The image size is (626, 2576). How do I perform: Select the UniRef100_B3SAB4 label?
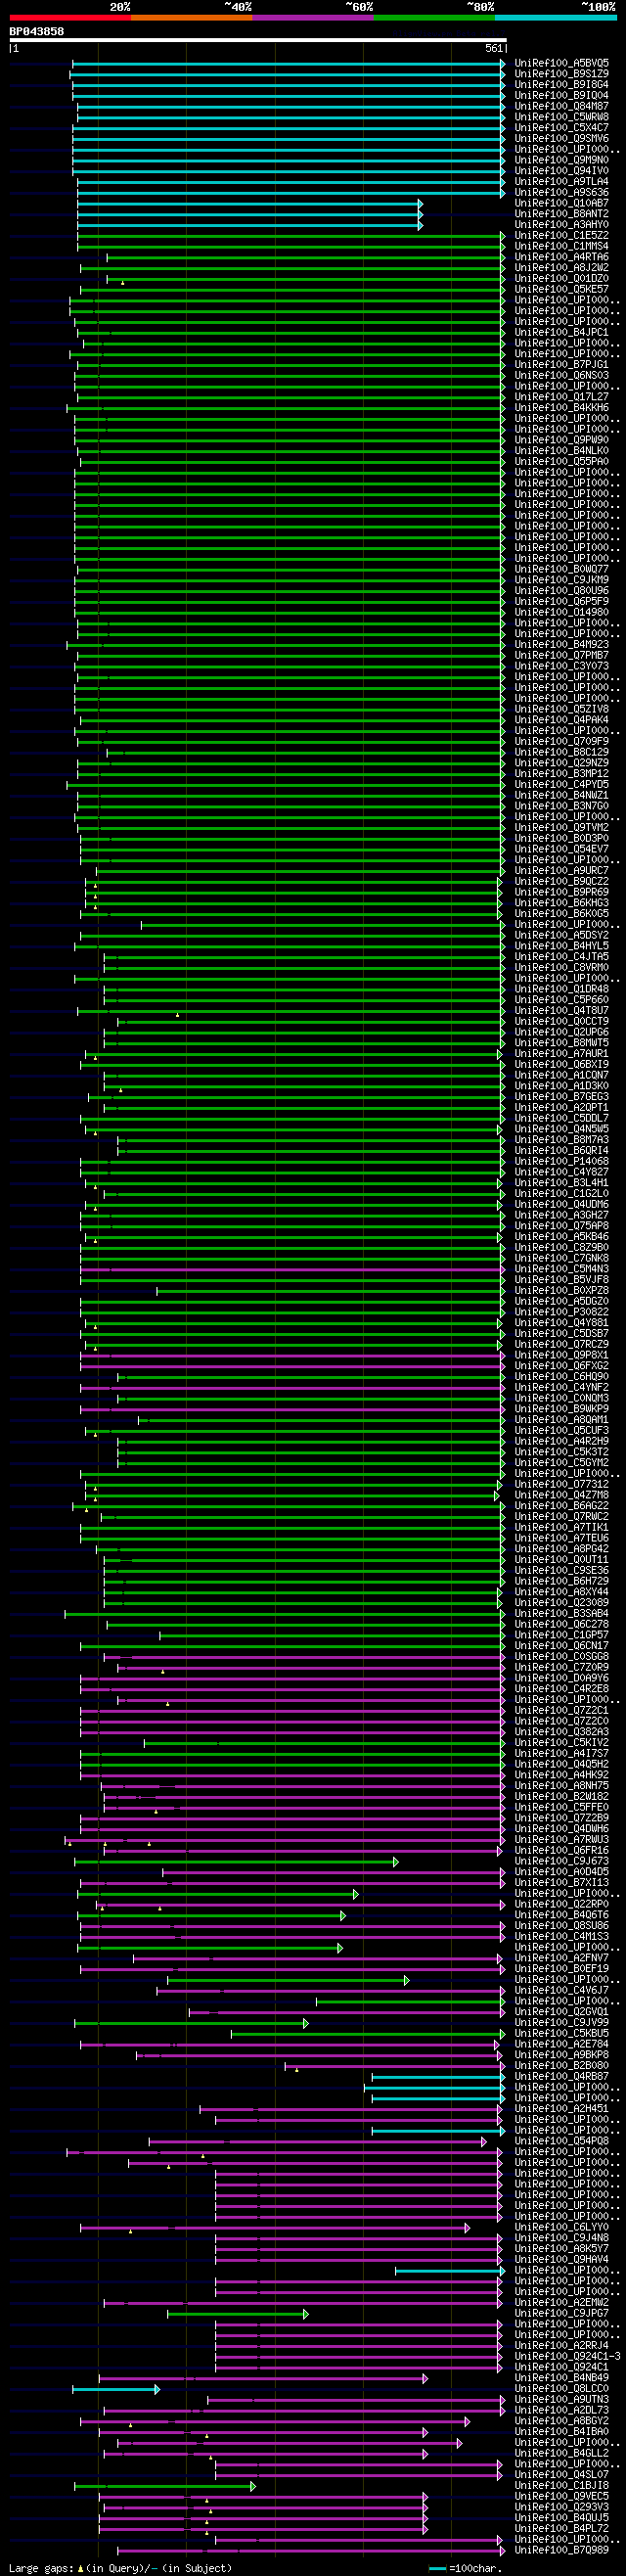coord(562,1613)
